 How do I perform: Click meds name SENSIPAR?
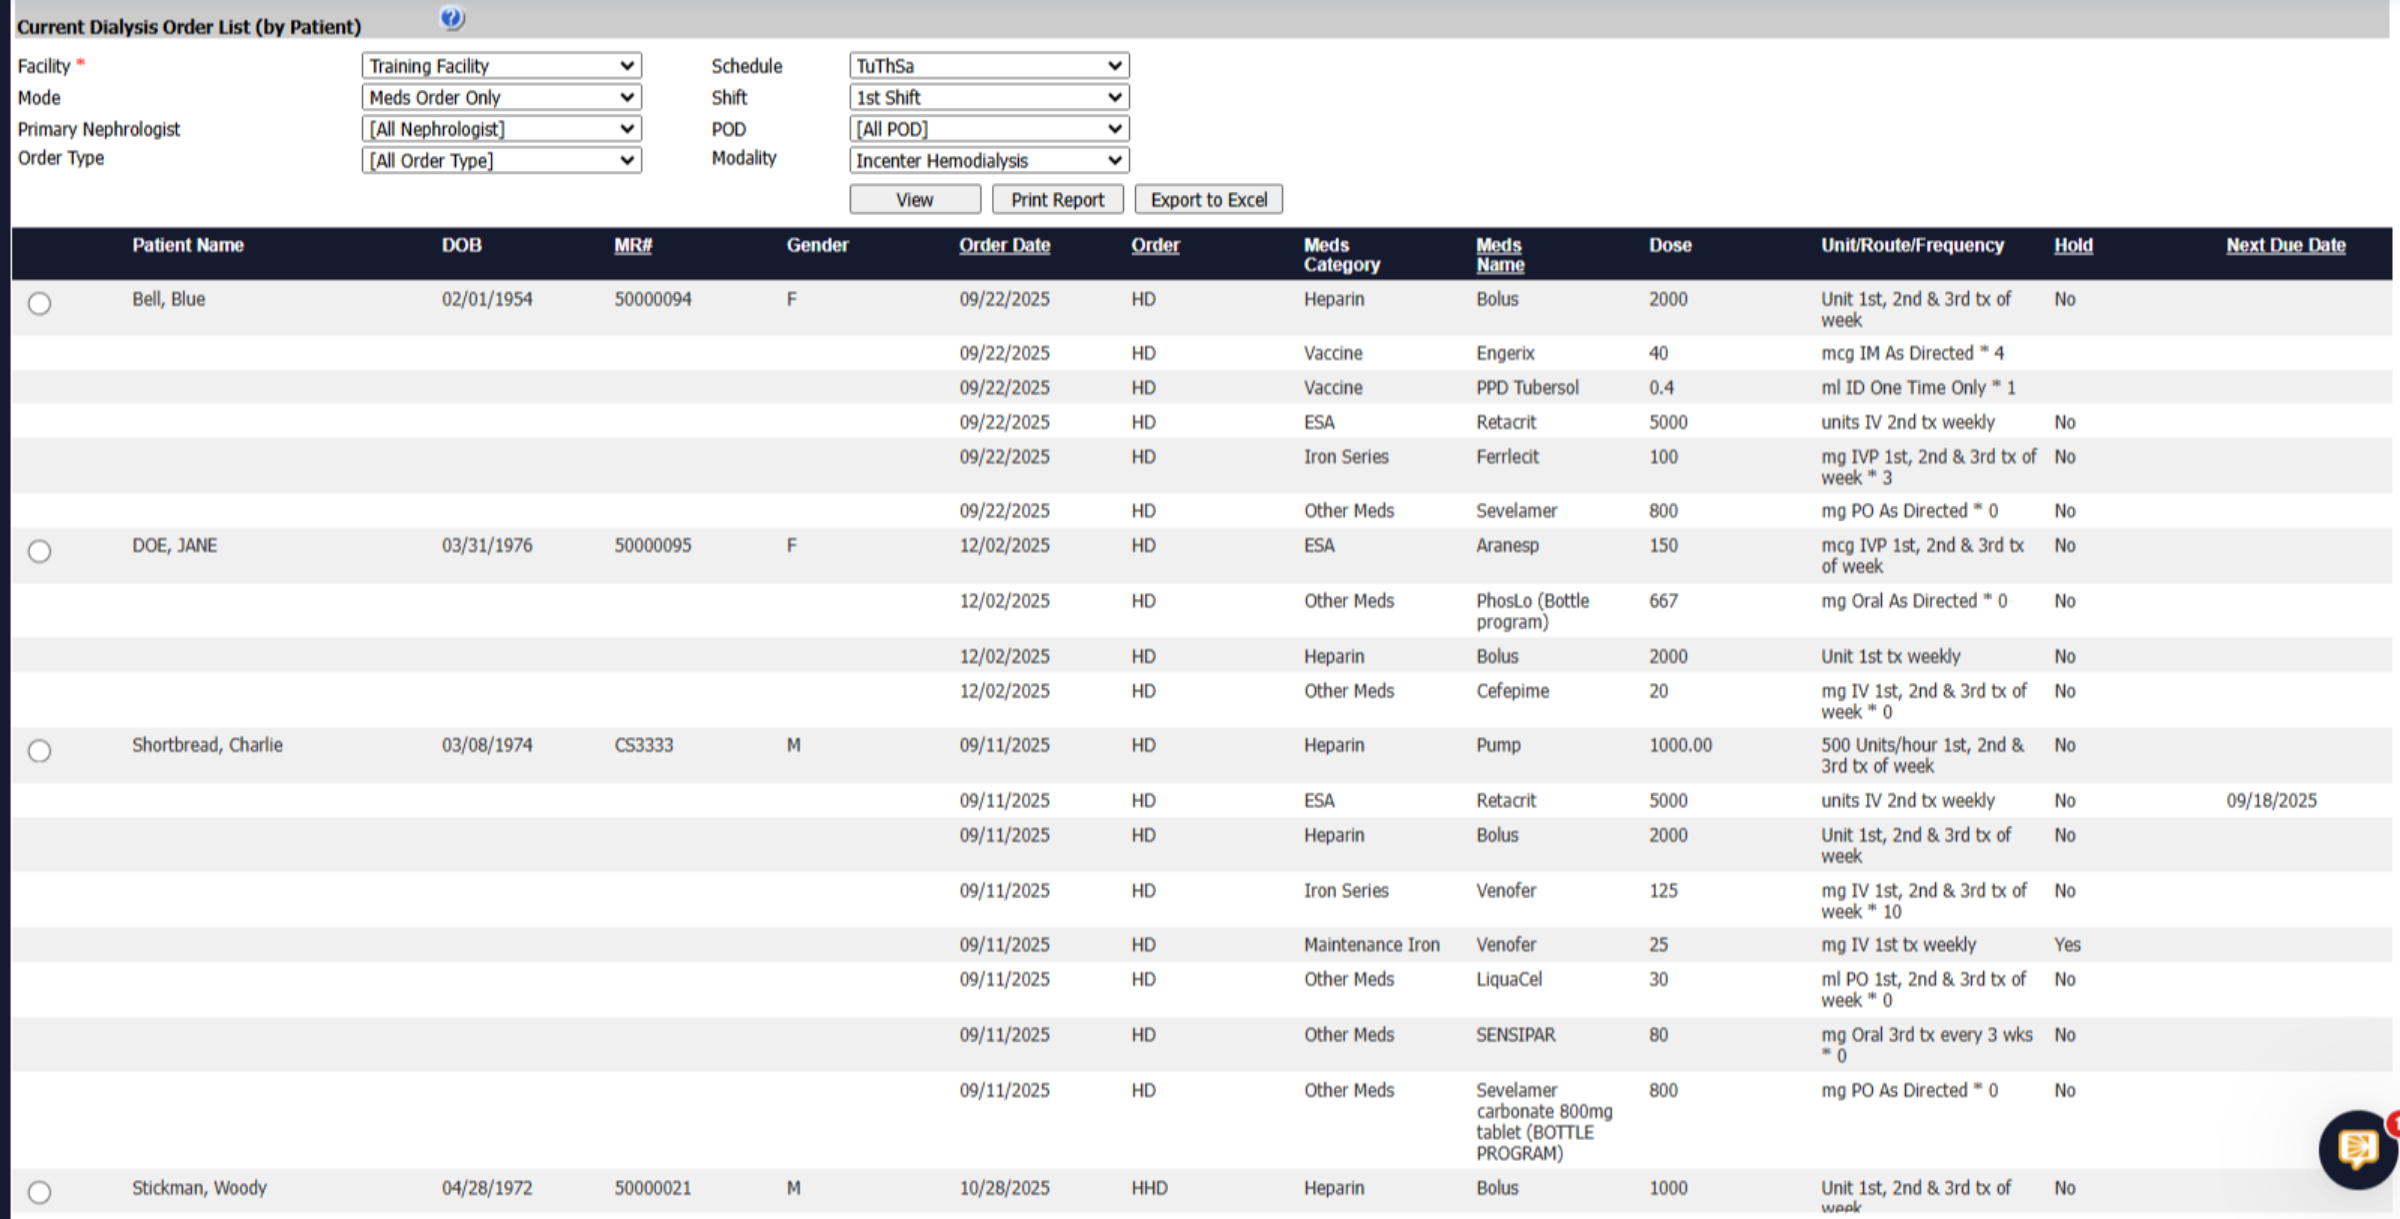pyautogui.click(x=1516, y=1036)
